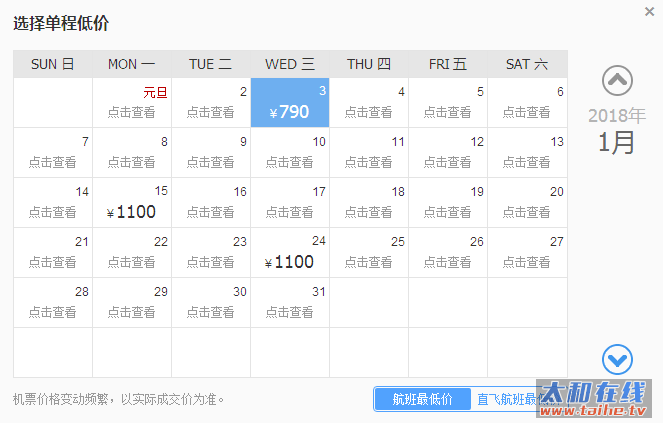Viewport: 663px width, 423px height.
Task: Check price for January 4
Action: pyautogui.click(x=369, y=102)
